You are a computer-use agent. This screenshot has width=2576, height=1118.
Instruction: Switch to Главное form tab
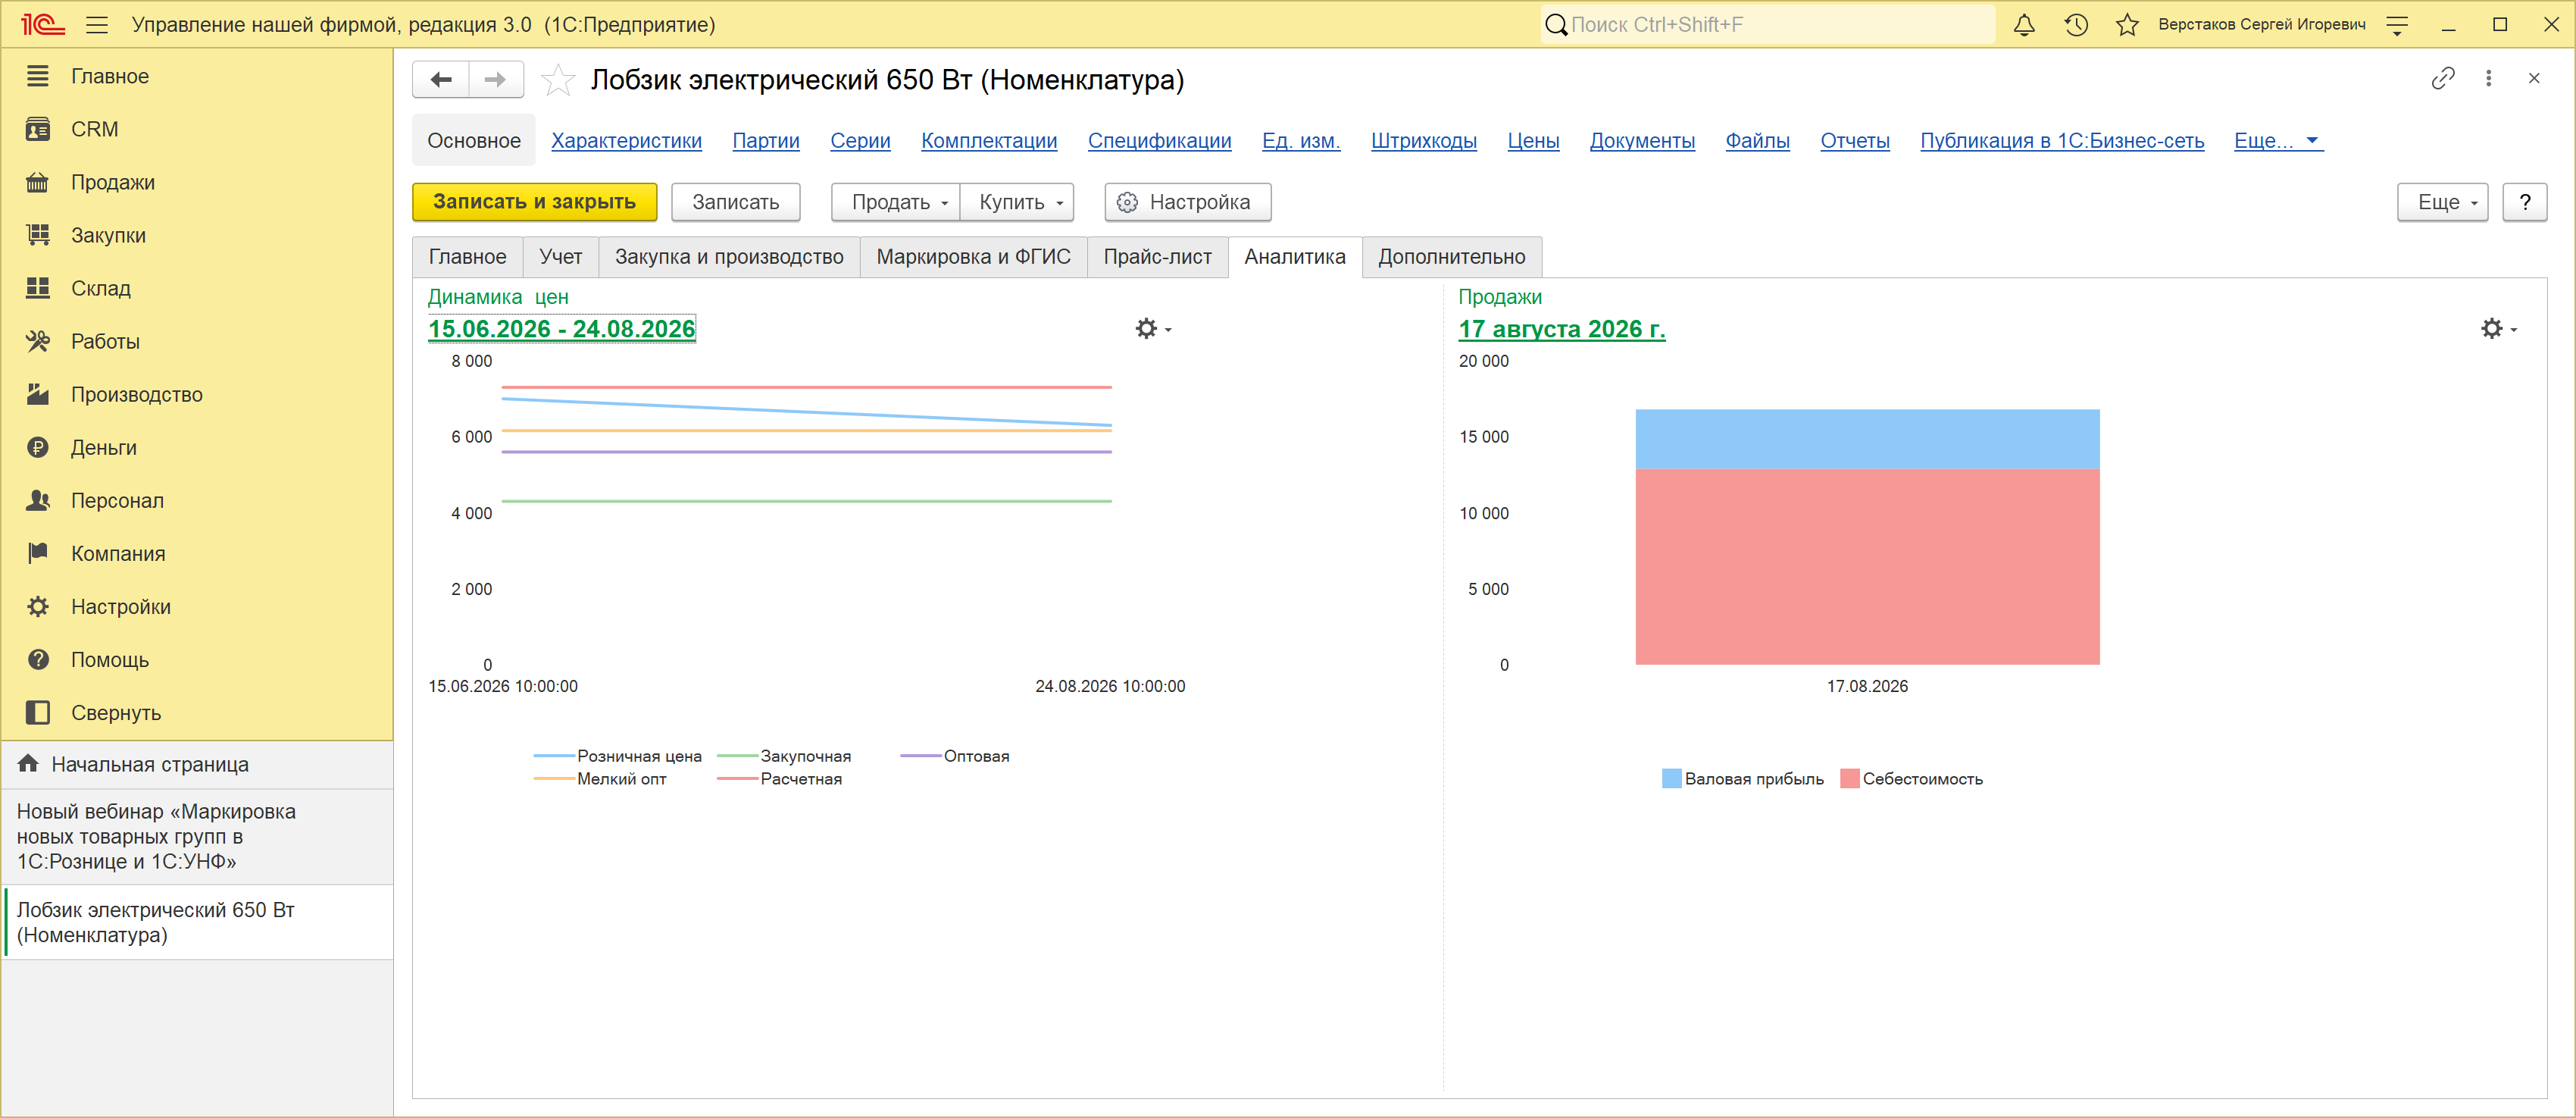(x=467, y=257)
